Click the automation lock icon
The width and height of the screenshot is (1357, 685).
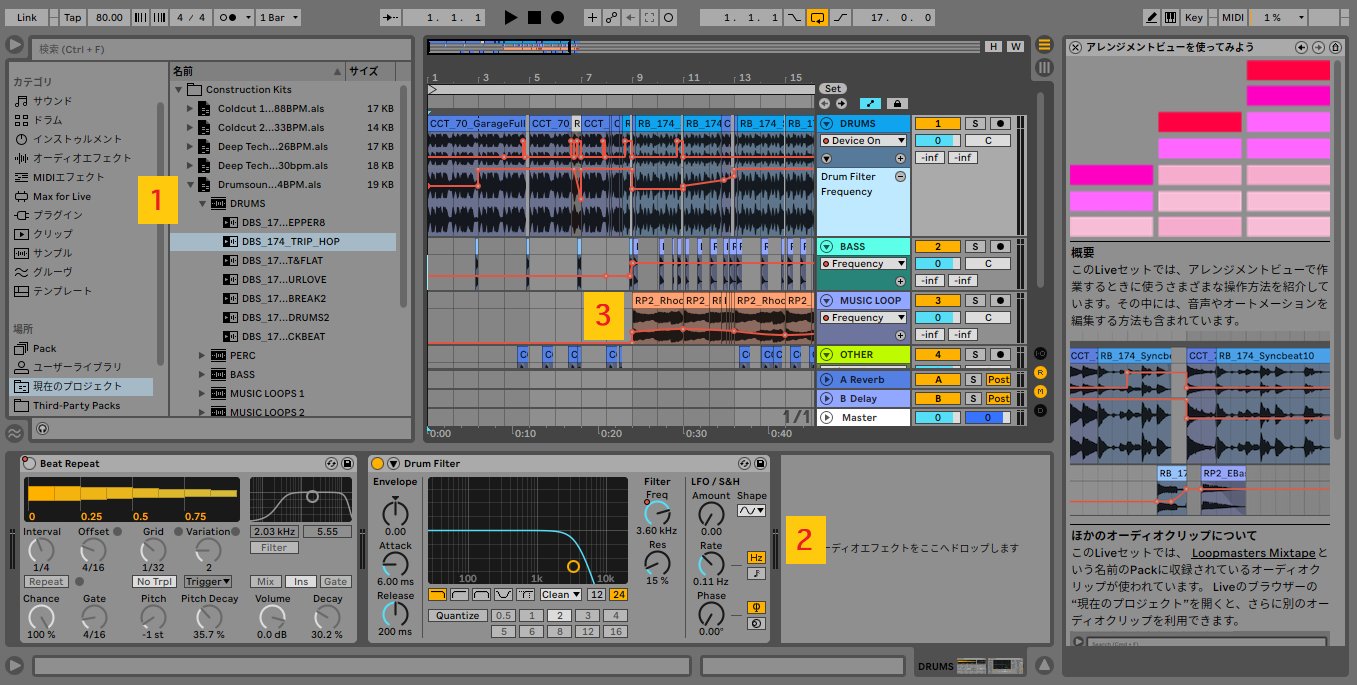point(896,103)
